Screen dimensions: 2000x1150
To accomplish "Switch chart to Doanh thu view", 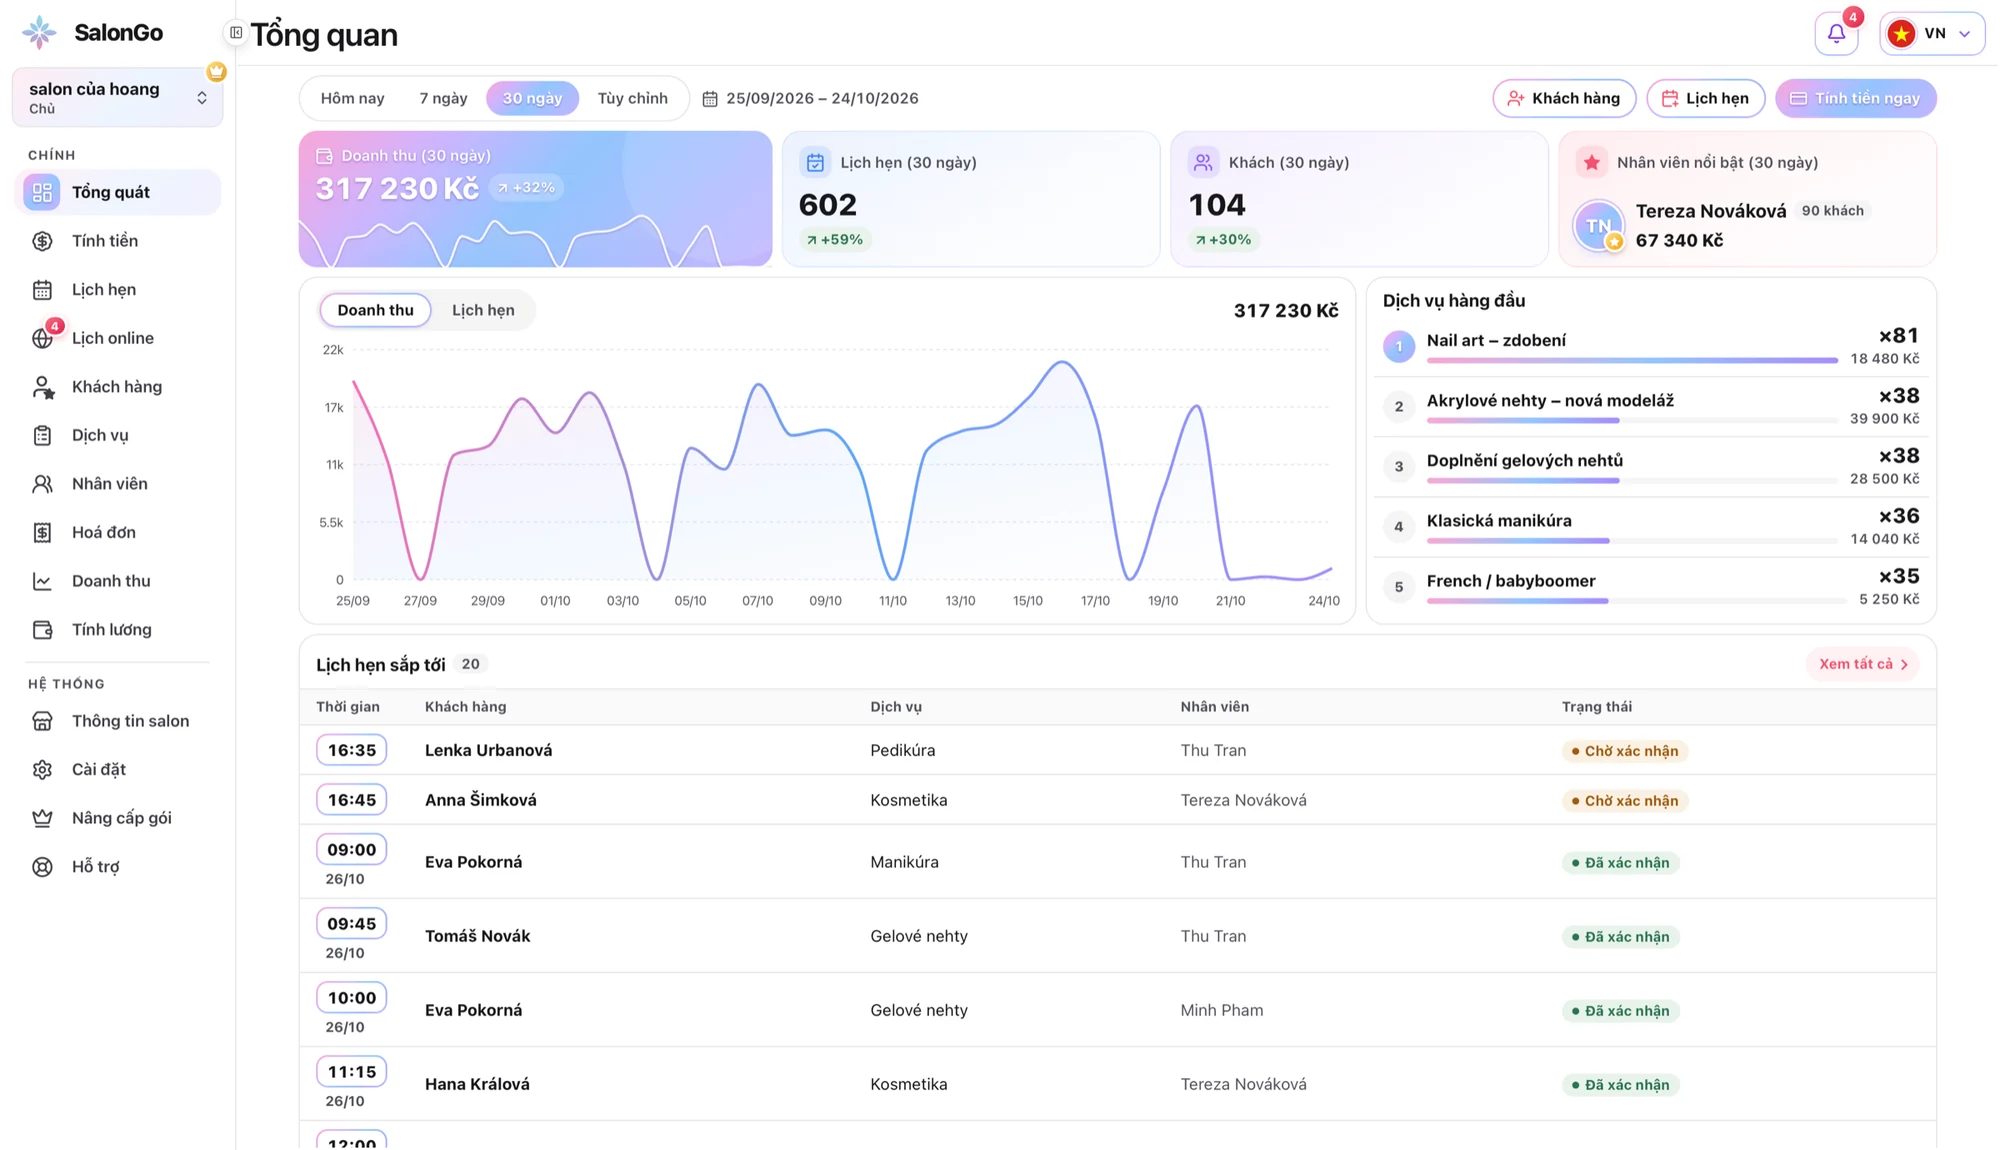I will (375, 310).
